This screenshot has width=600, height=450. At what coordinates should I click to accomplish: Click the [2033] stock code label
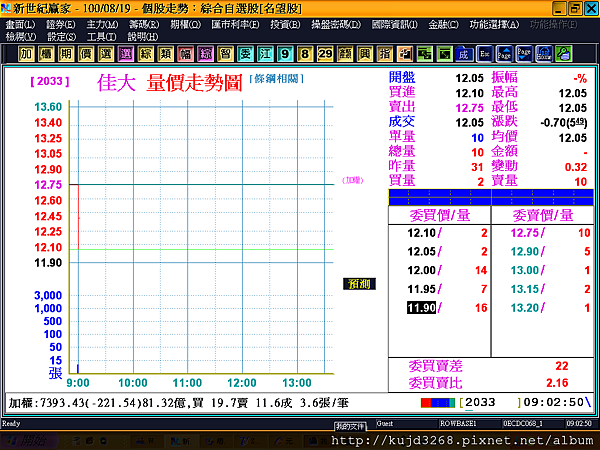coord(50,81)
